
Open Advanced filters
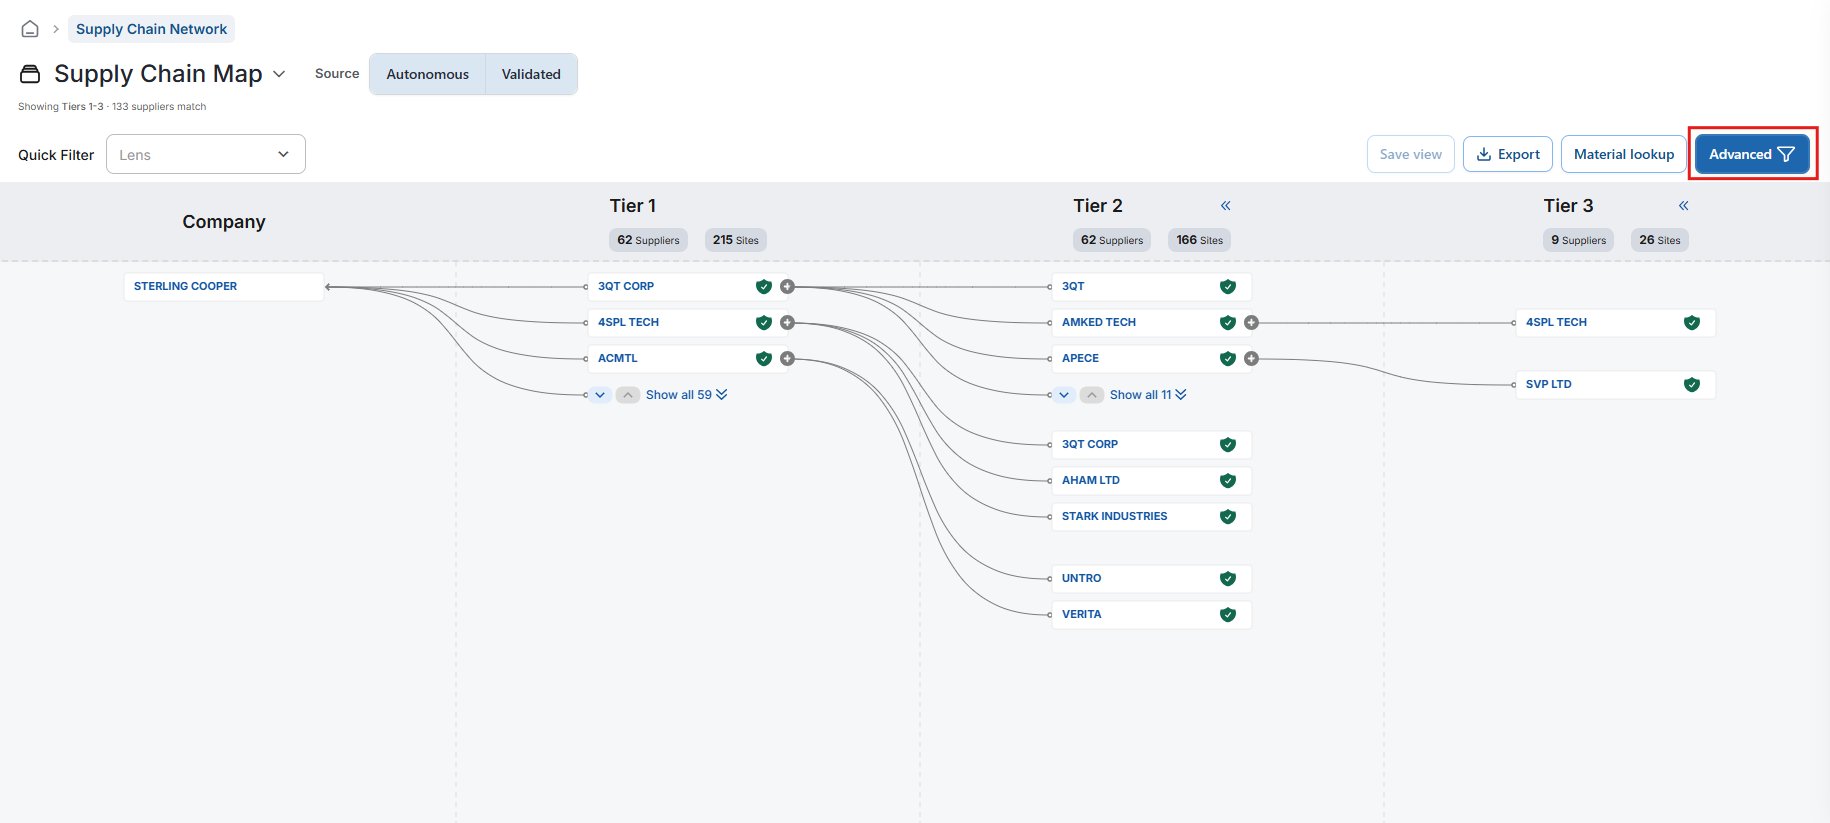pyautogui.click(x=1752, y=154)
